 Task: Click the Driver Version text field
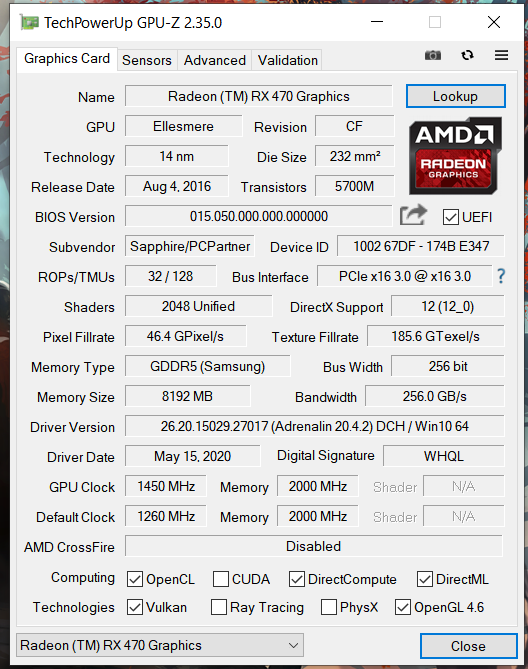pyautogui.click(x=315, y=426)
